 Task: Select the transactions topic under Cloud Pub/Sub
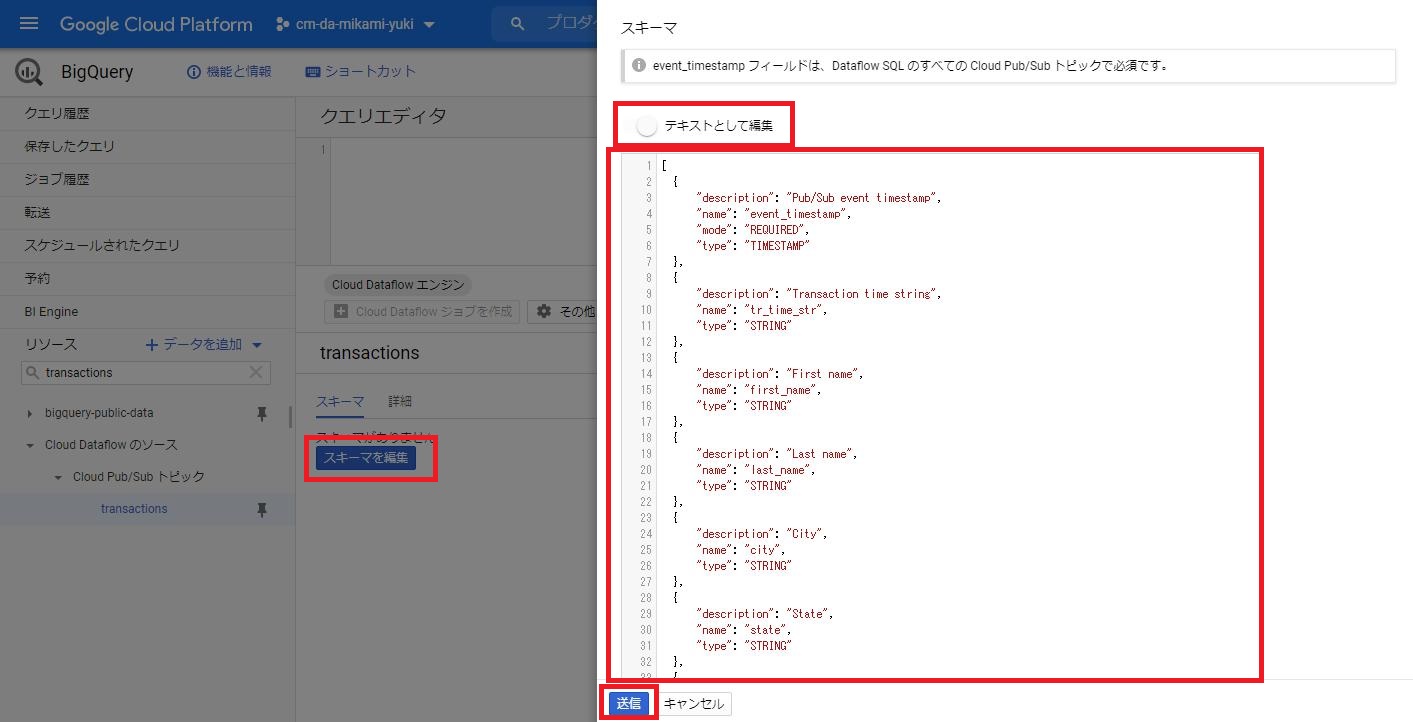click(x=133, y=508)
